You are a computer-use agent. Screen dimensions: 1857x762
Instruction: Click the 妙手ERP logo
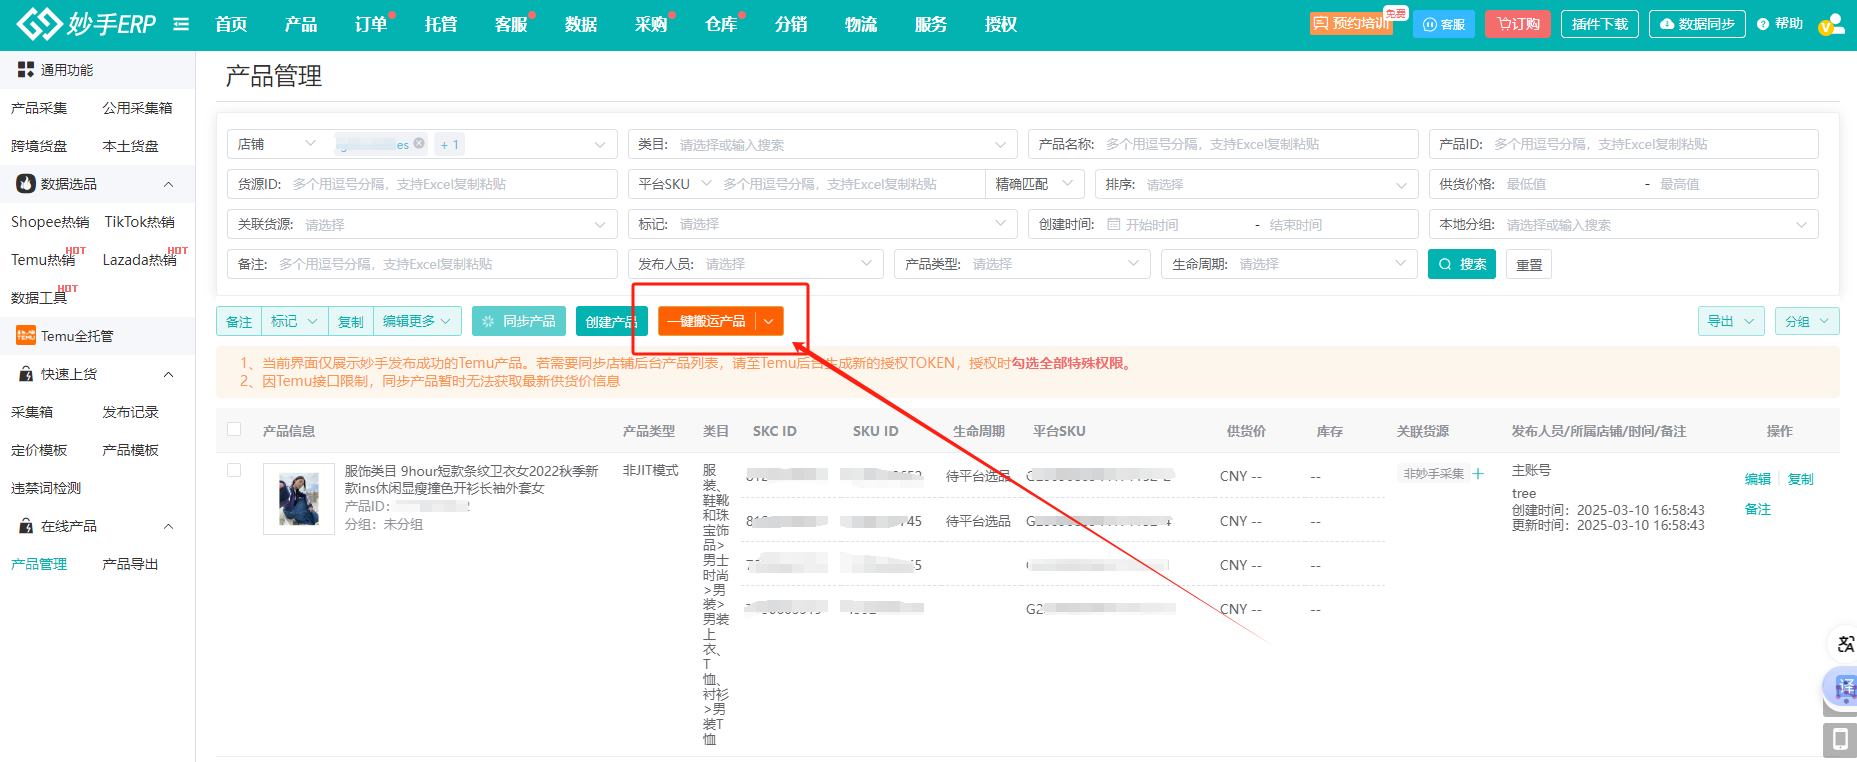point(87,24)
